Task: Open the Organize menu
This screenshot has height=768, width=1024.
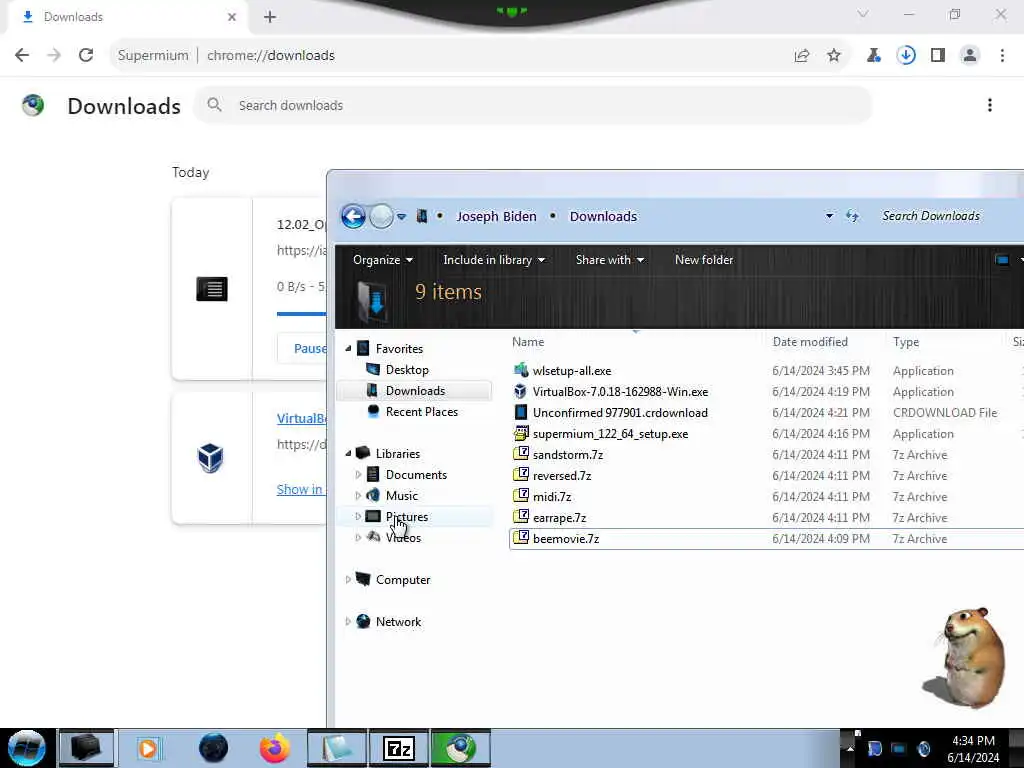Action: (x=383, y=260)
